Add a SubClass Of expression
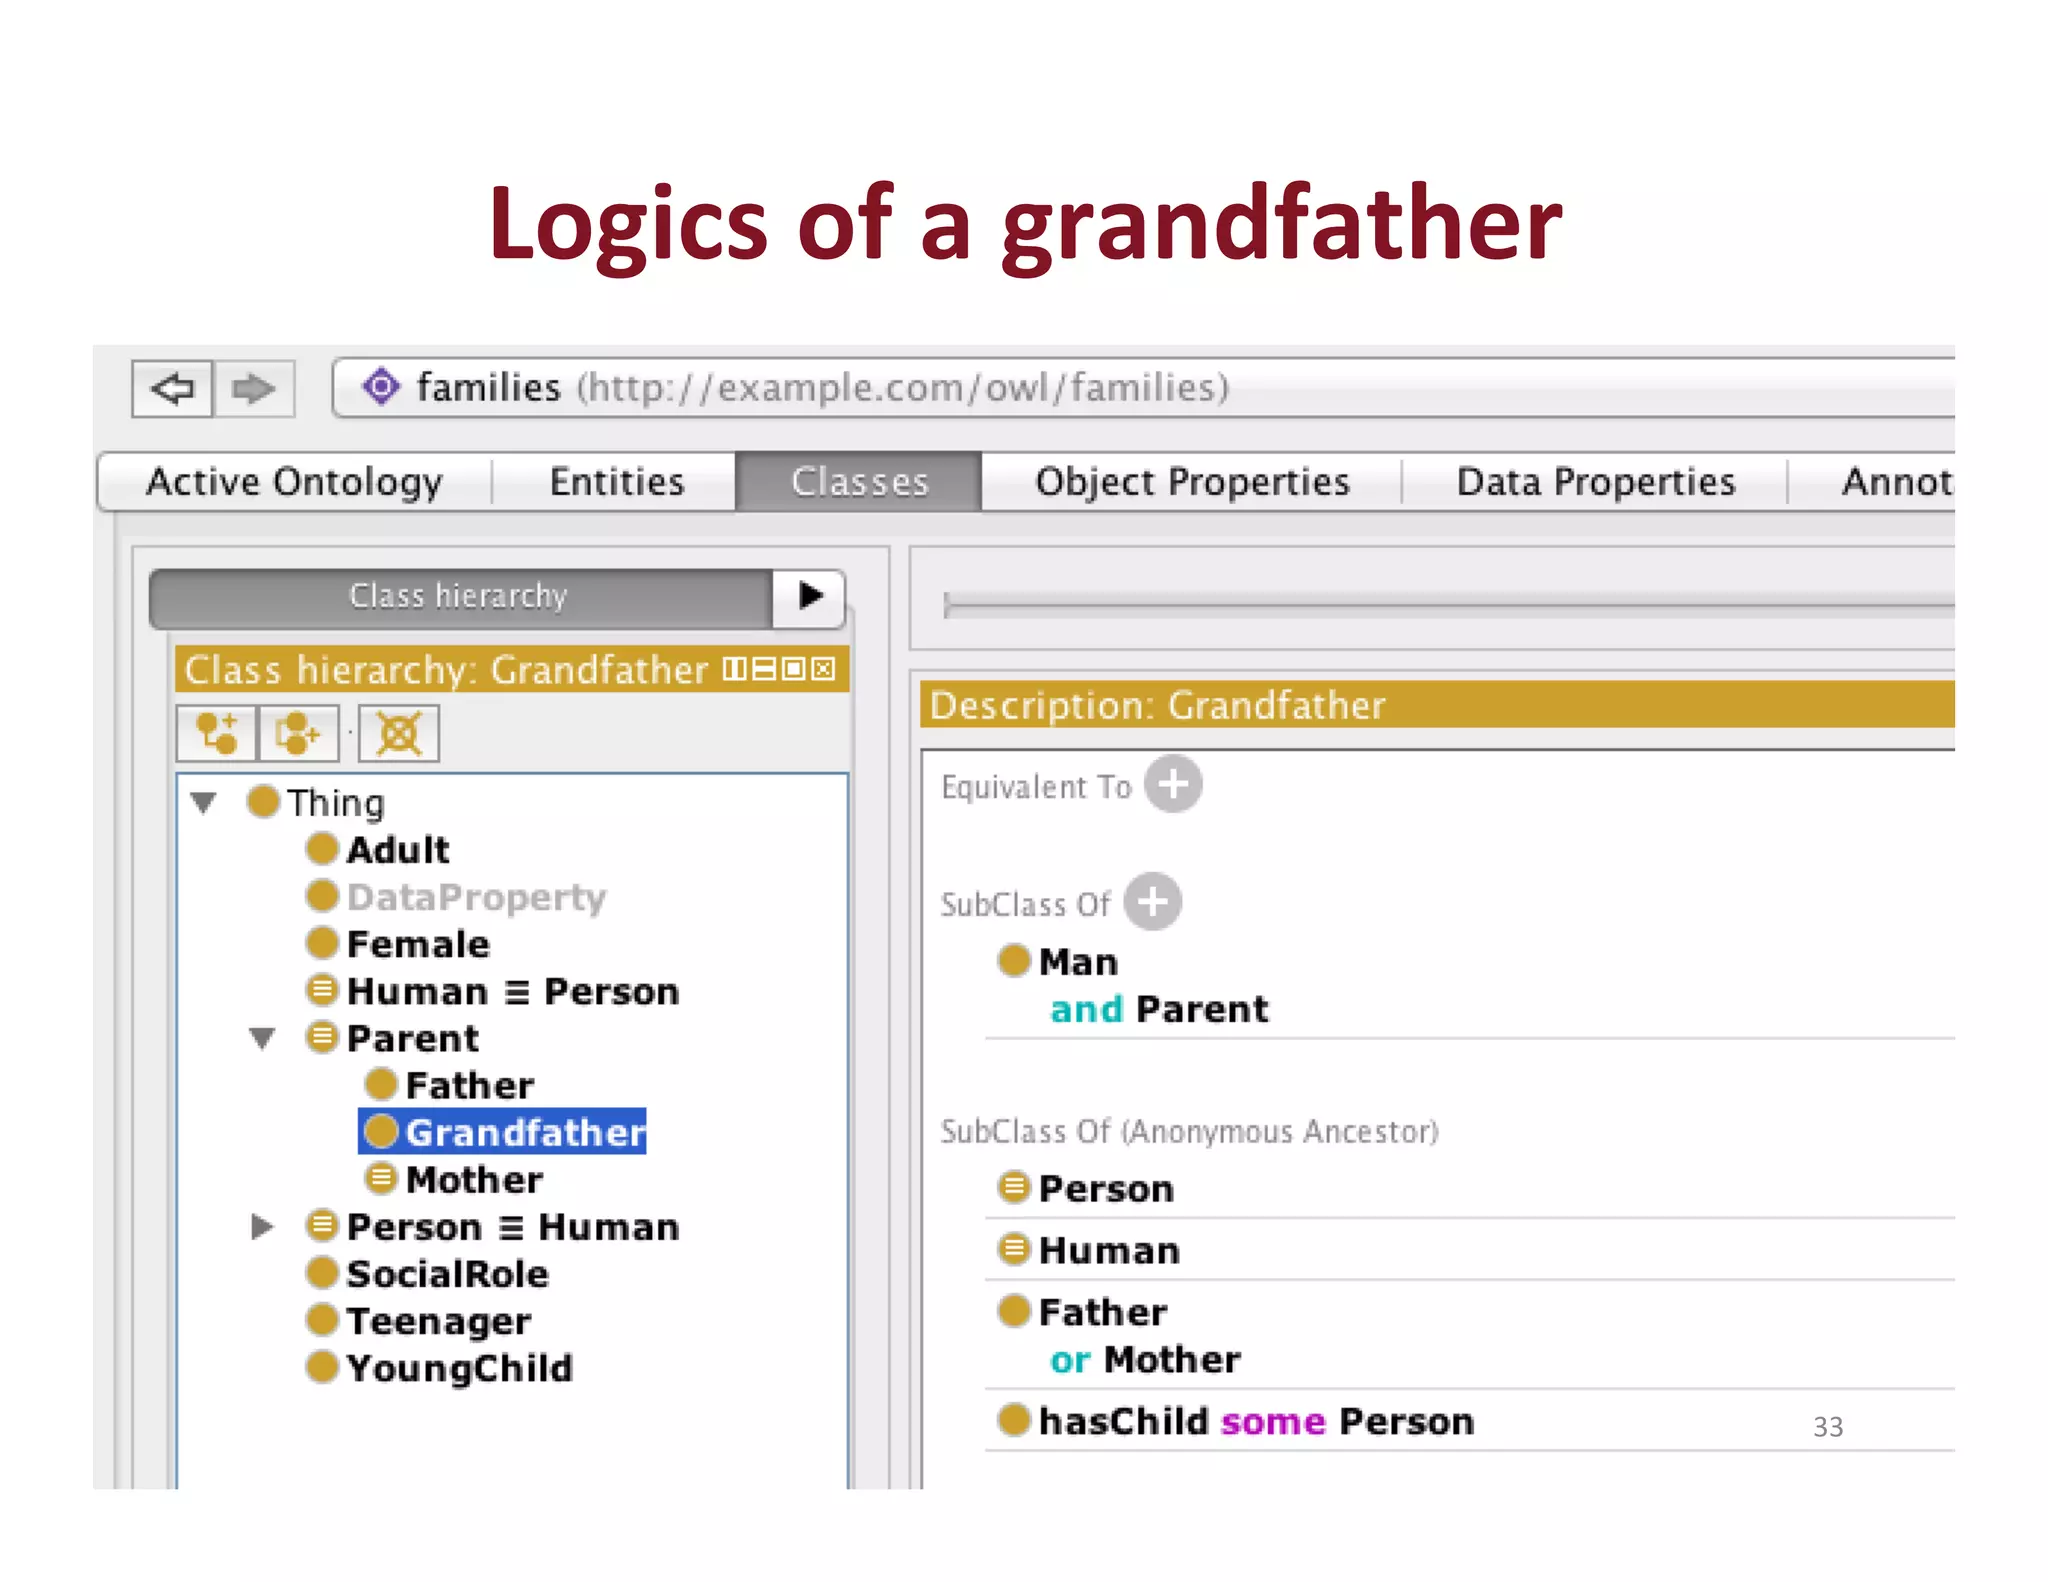The width and height of the screenshot is (2048, 1582). pyautogui.click(x=1152, y=901)
